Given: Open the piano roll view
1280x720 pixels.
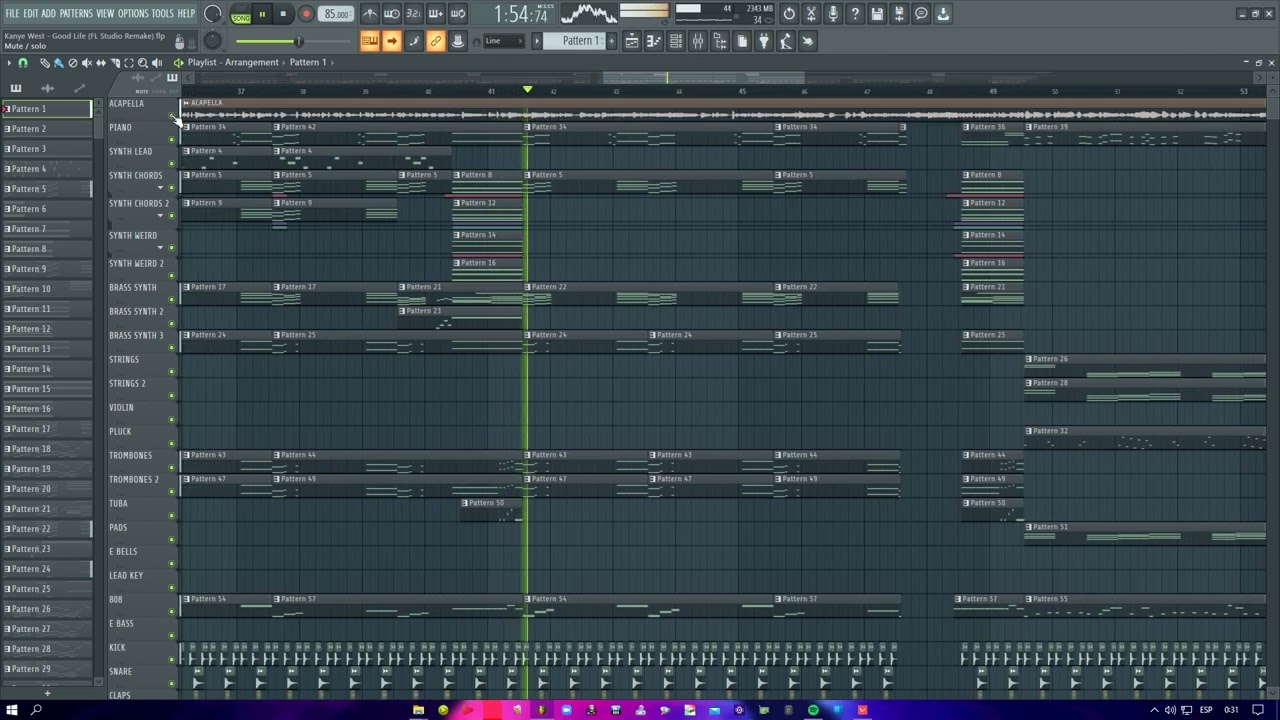Looking at the screenshot, I should (654, 41).
